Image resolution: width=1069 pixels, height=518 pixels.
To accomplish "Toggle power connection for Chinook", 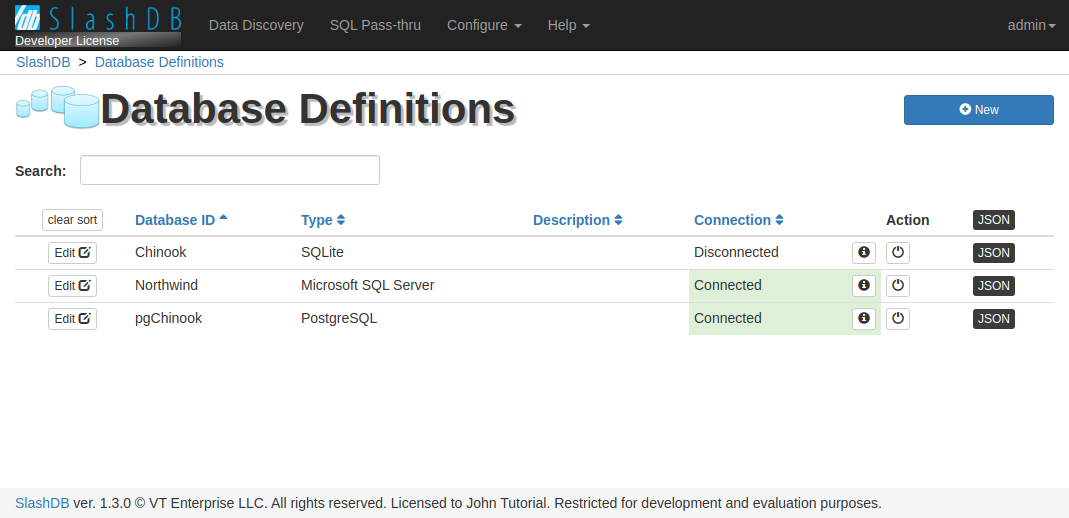I will [898, 253].
